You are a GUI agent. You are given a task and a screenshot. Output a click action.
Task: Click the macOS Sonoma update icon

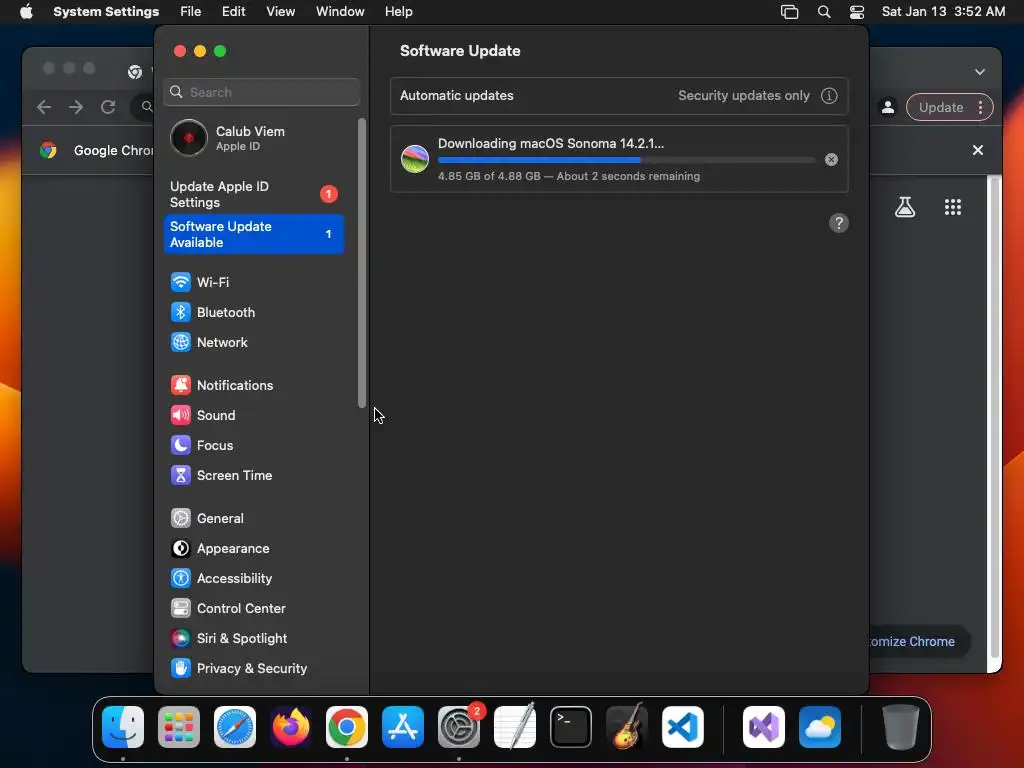tap(415, 159)
